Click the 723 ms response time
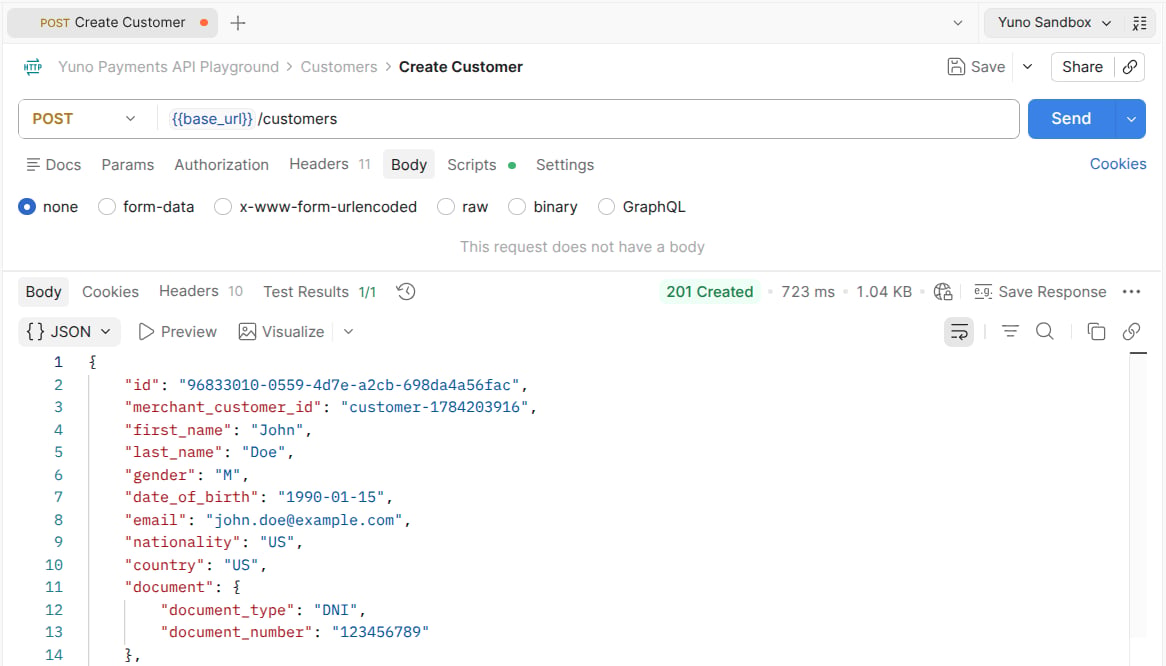The image size is (1166, 666). [x=808, y=291]
